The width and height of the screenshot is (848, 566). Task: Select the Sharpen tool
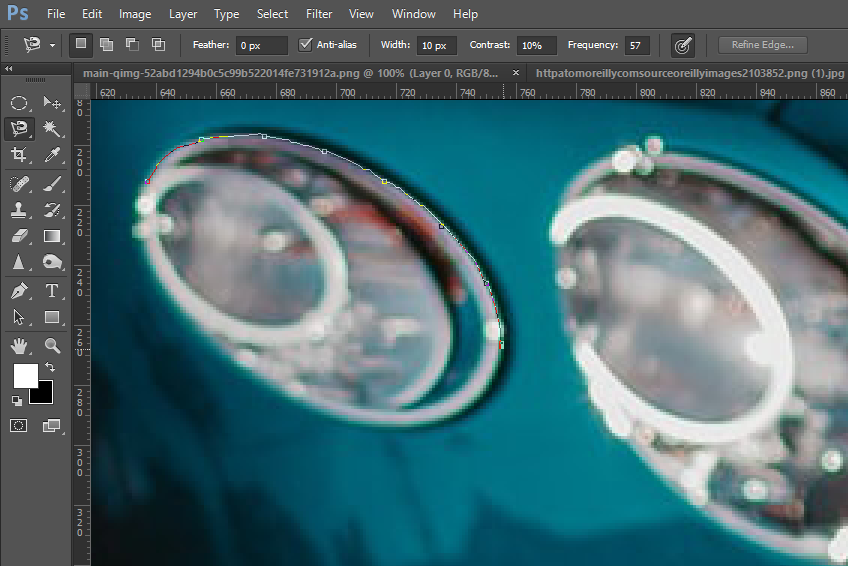[x=19, y=262]
